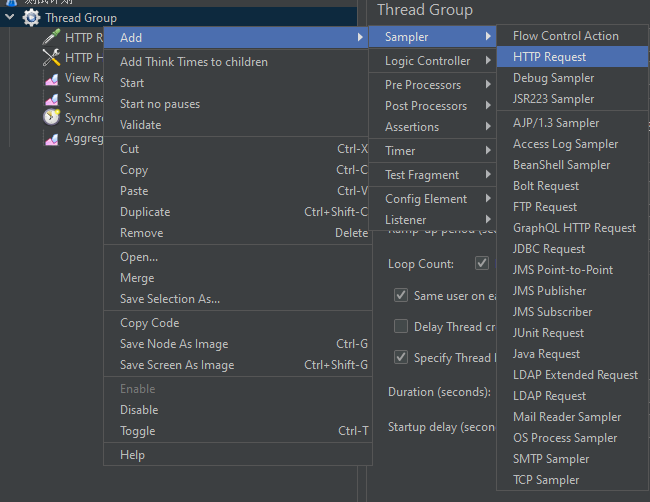Open the Logic Controller submenu

pyautogui.click(x=432, y=61)
